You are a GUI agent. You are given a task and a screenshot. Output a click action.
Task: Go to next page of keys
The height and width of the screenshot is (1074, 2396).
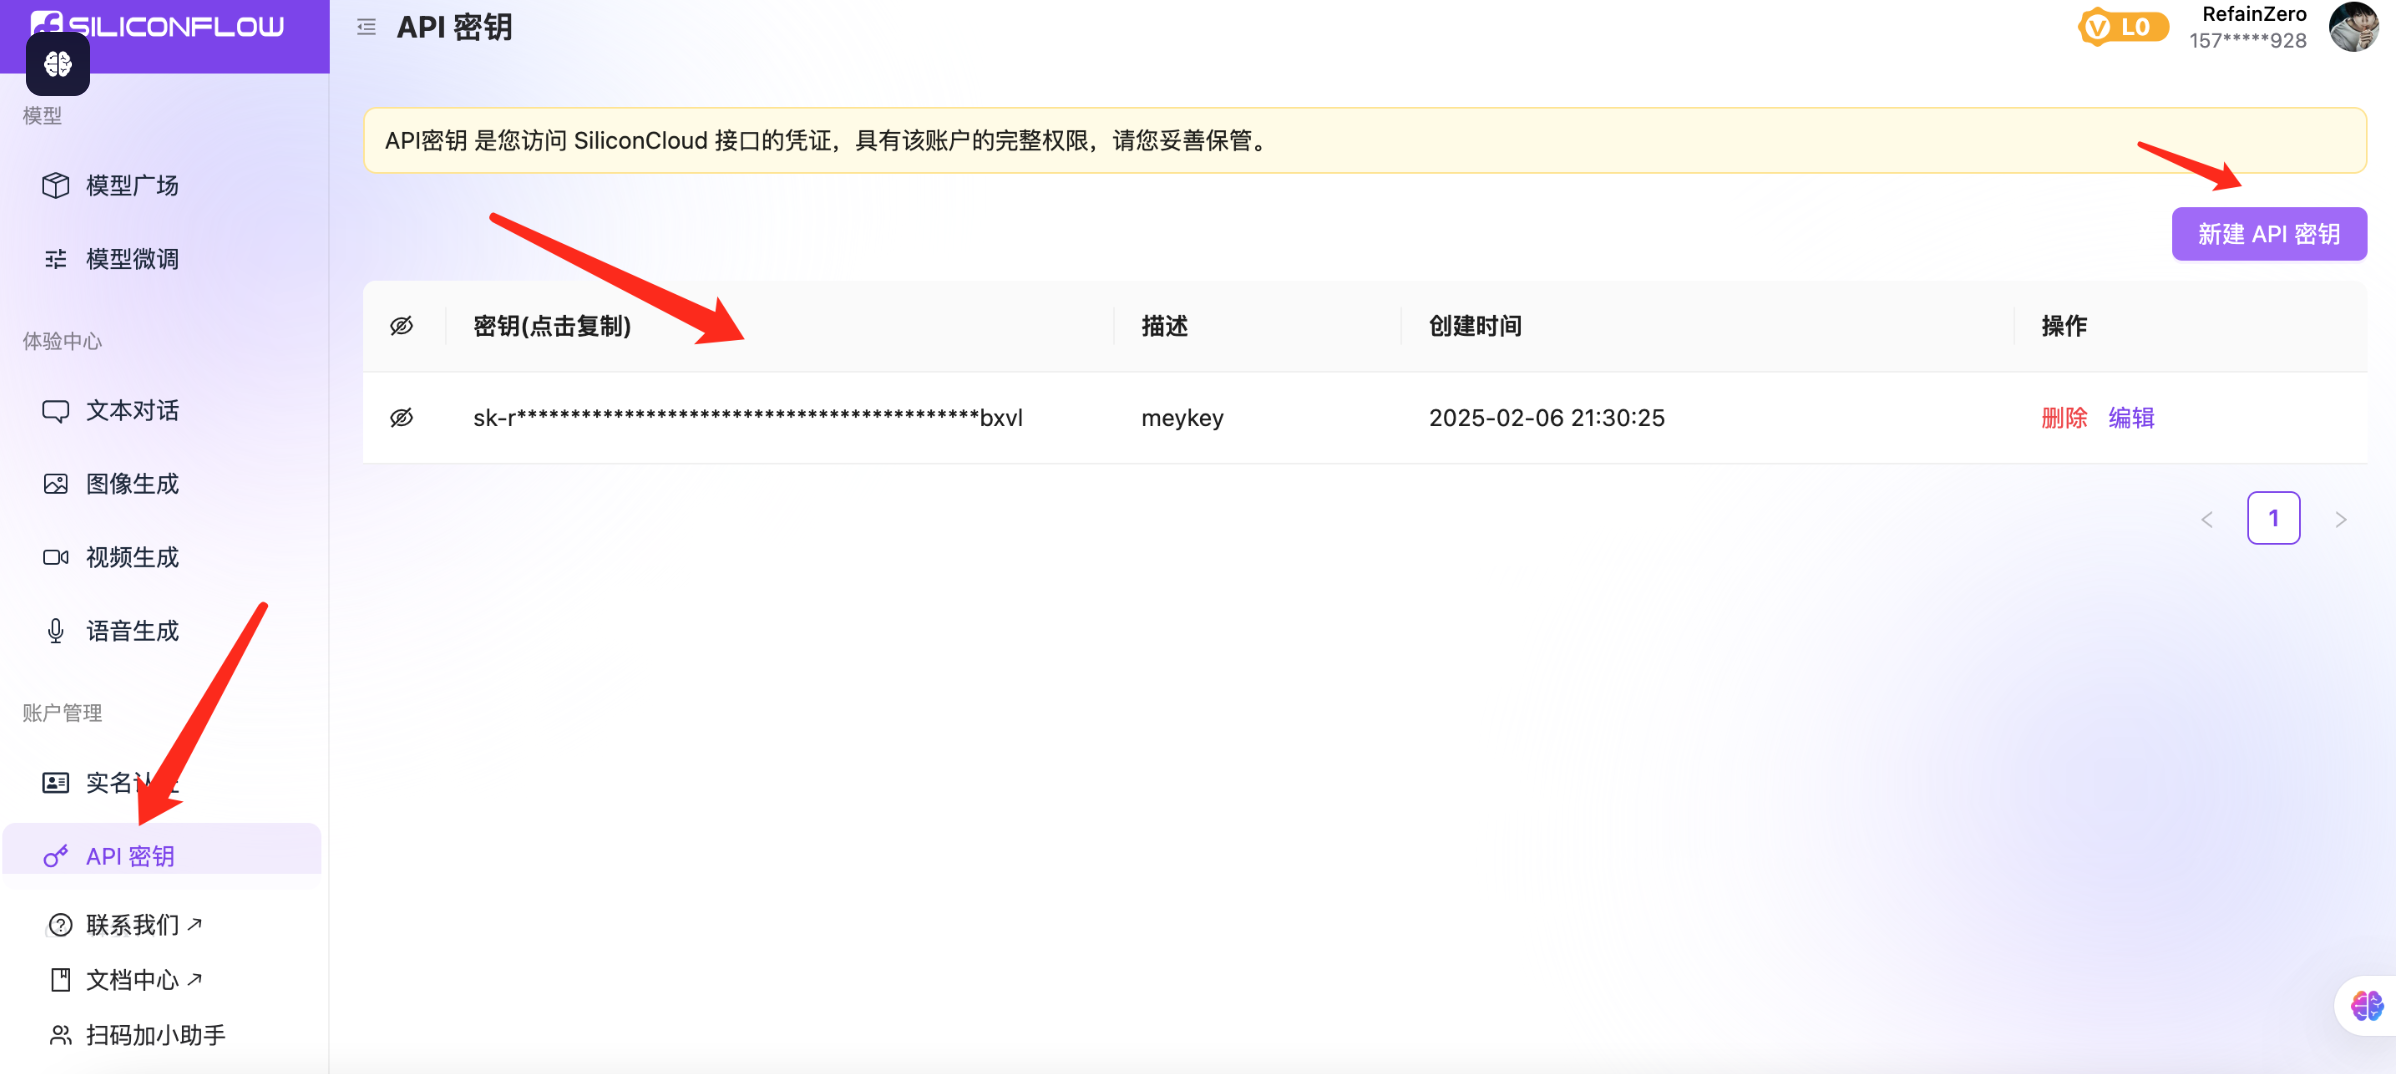(x=2341, y=519)
